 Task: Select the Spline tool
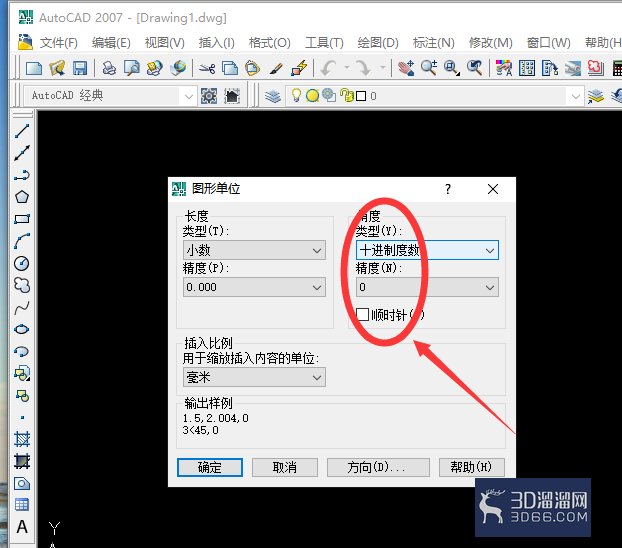coord(22,307)
